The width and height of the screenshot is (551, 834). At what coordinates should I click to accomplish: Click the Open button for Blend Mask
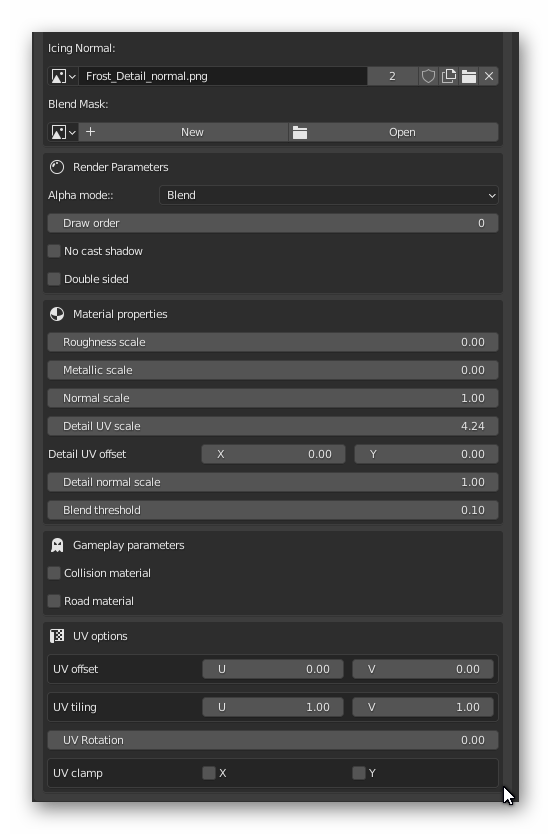394,132
